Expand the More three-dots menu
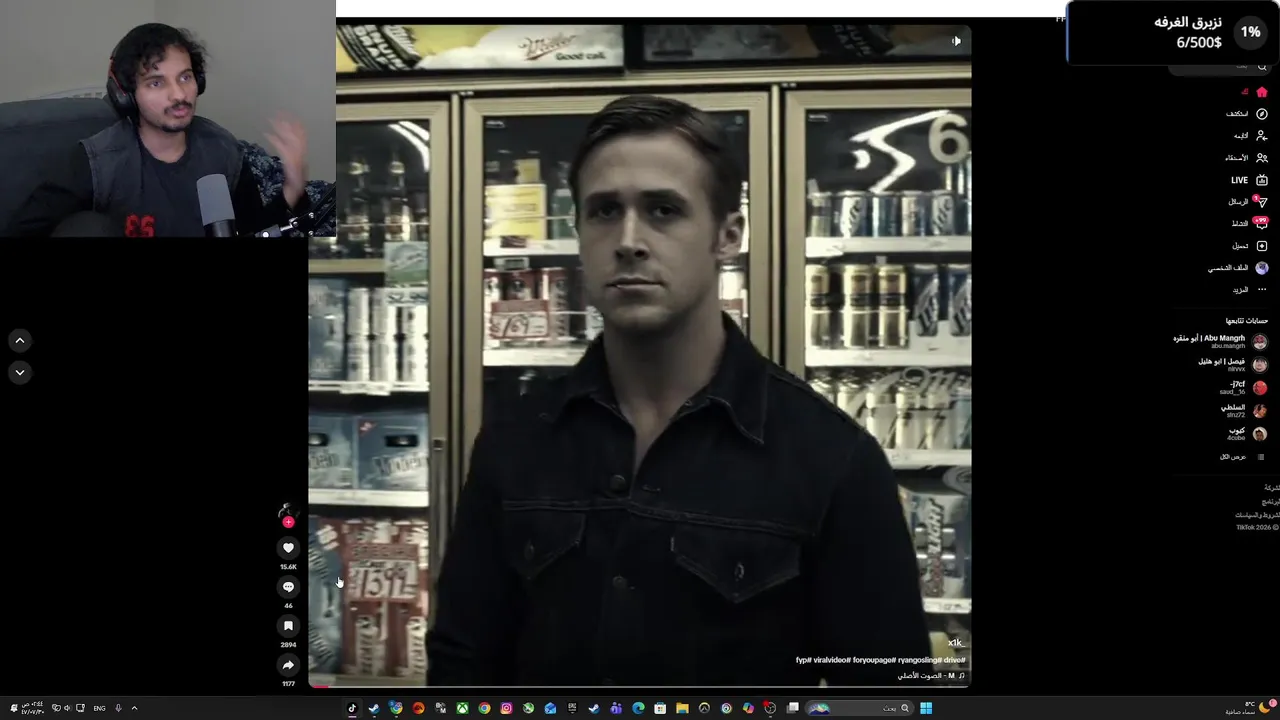The height and width of the screenshot is (720, 1280). click(1261, 290)
